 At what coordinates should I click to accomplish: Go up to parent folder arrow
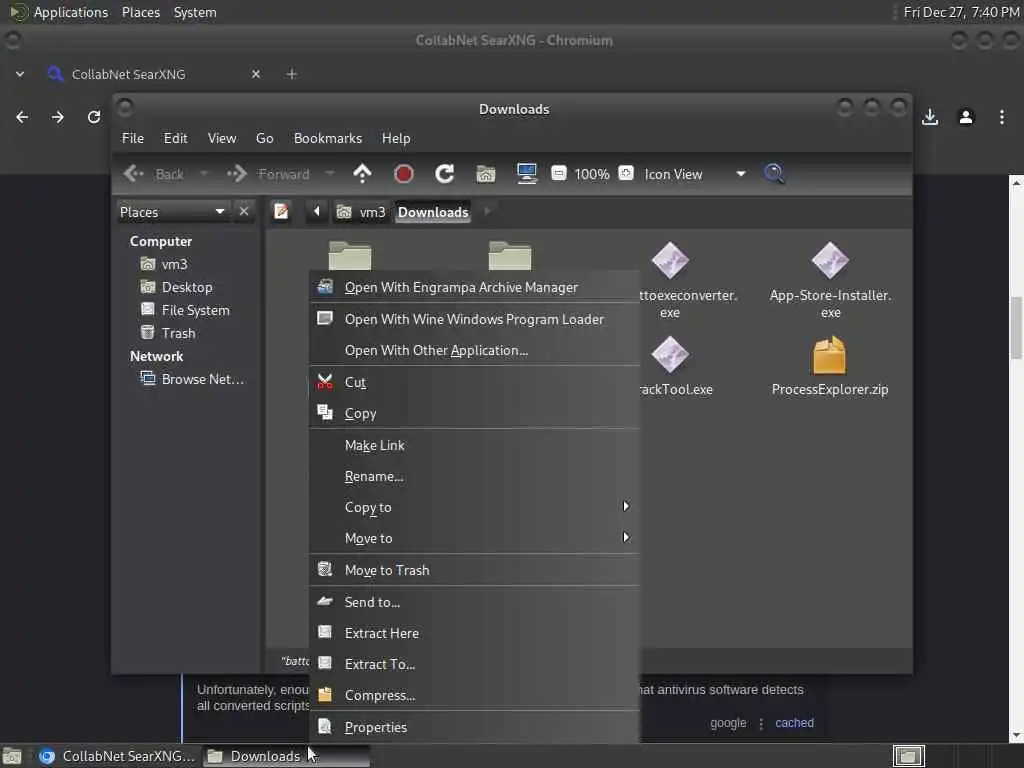(362, 174)
